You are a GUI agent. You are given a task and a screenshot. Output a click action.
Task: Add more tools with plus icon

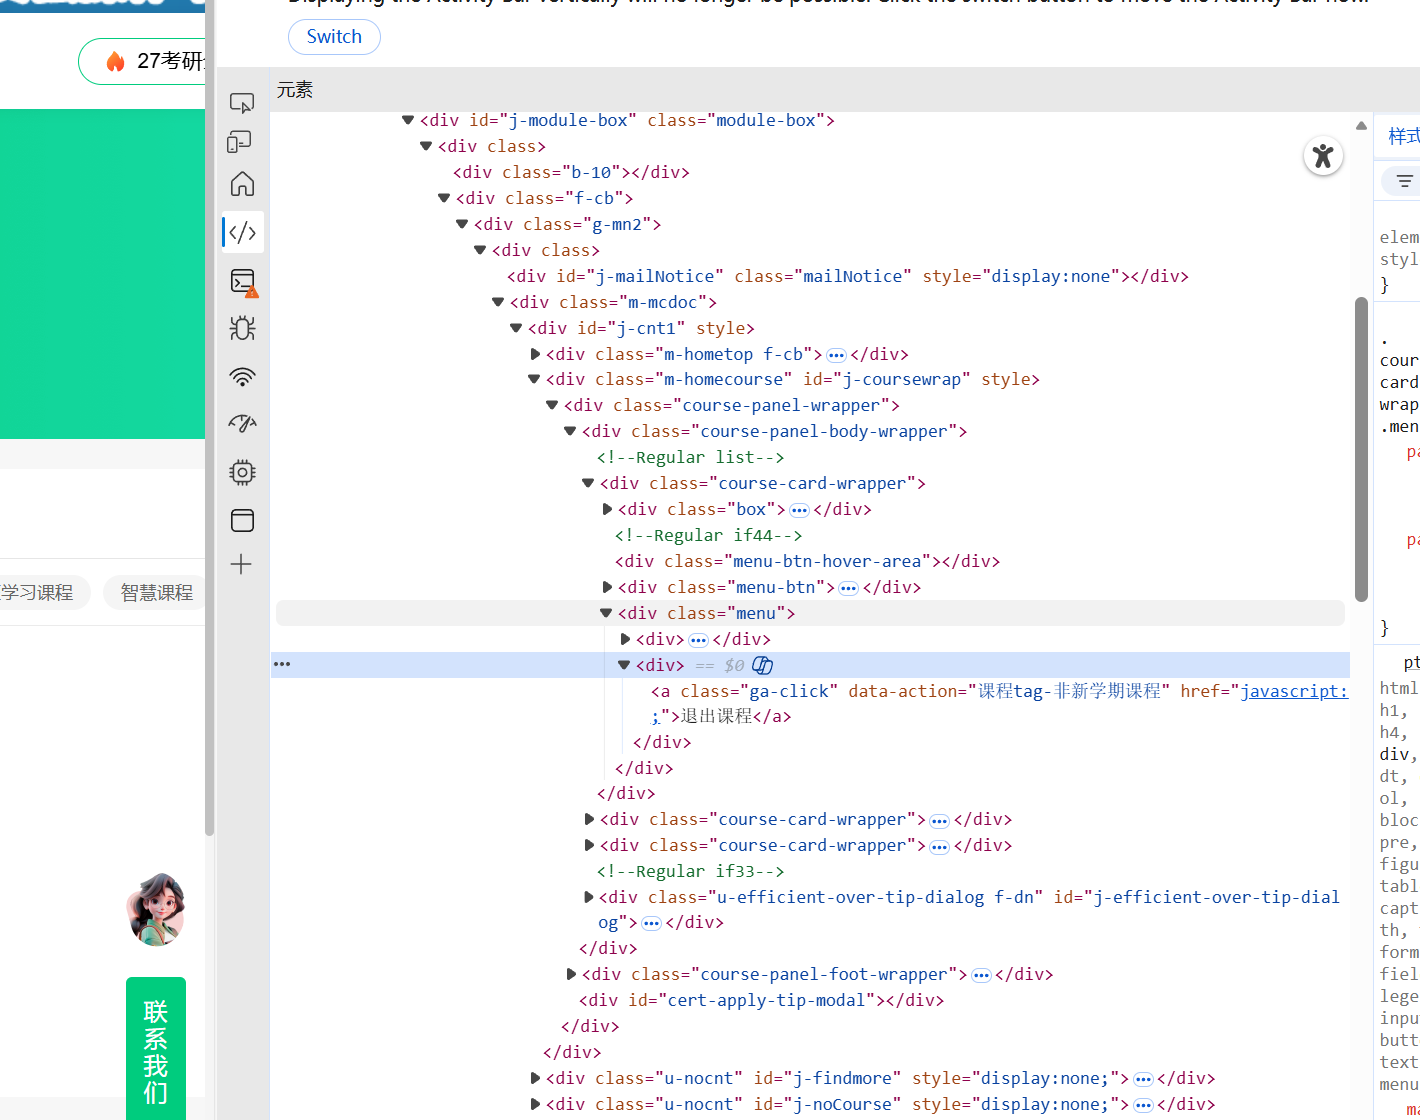(241, 564)
